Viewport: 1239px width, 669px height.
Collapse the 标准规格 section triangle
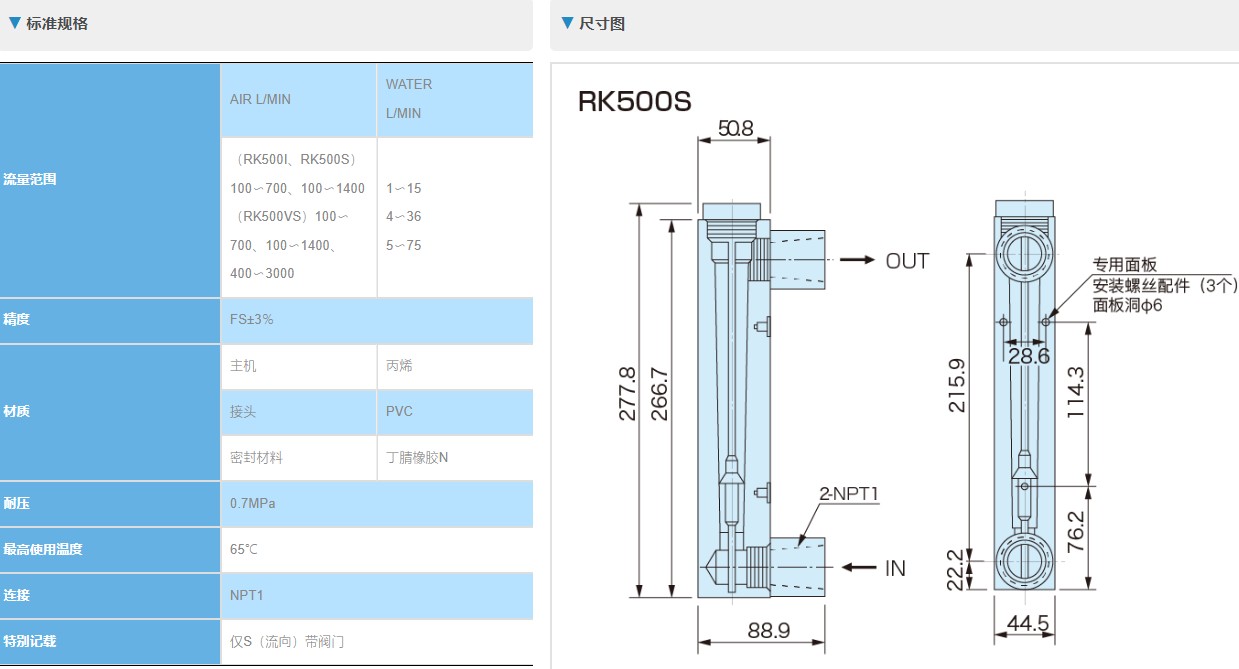pos(15,22)
